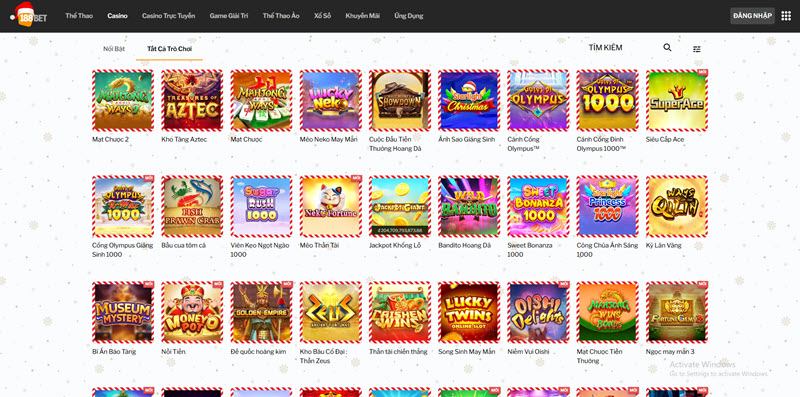
Task: Open the search magnifier icon
Action: tap(667, 47)
